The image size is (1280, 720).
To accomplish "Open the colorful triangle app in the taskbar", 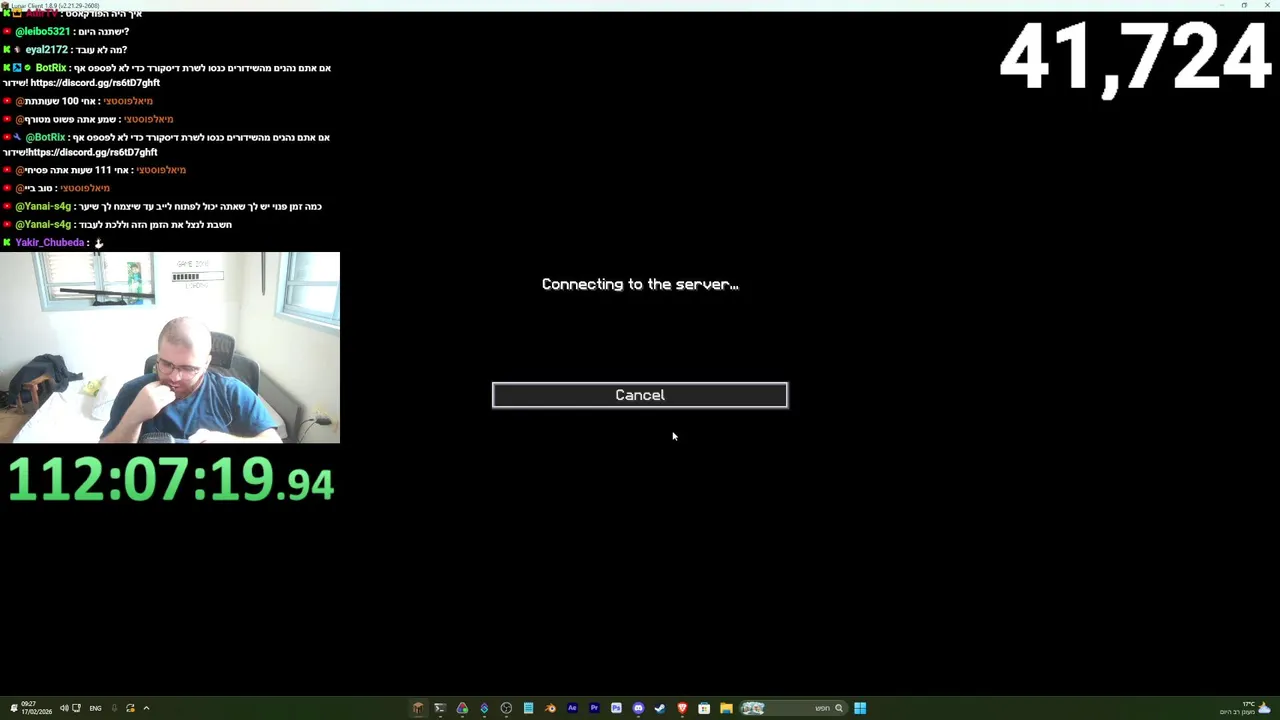I will tap(462, 708).
